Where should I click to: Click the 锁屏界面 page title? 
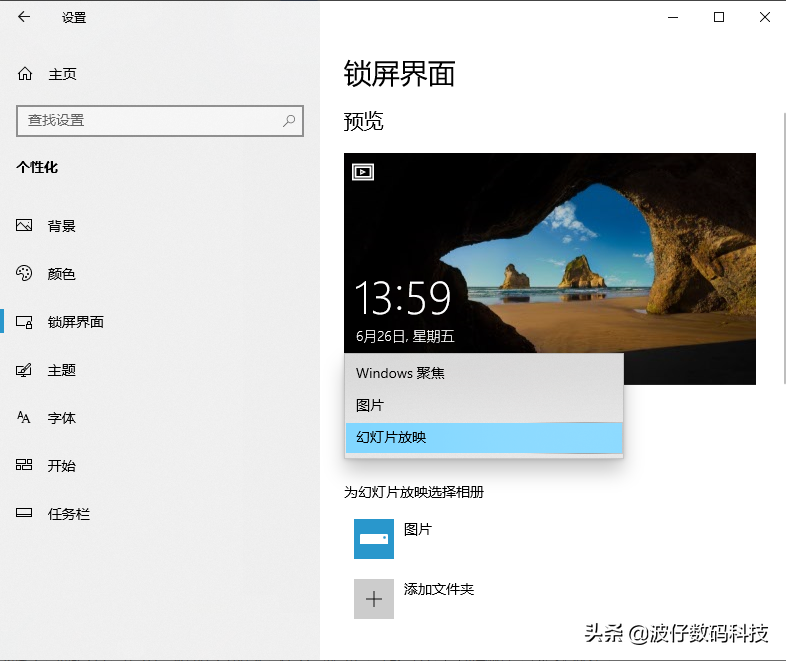pyautogui.click(x=399, y=74)
